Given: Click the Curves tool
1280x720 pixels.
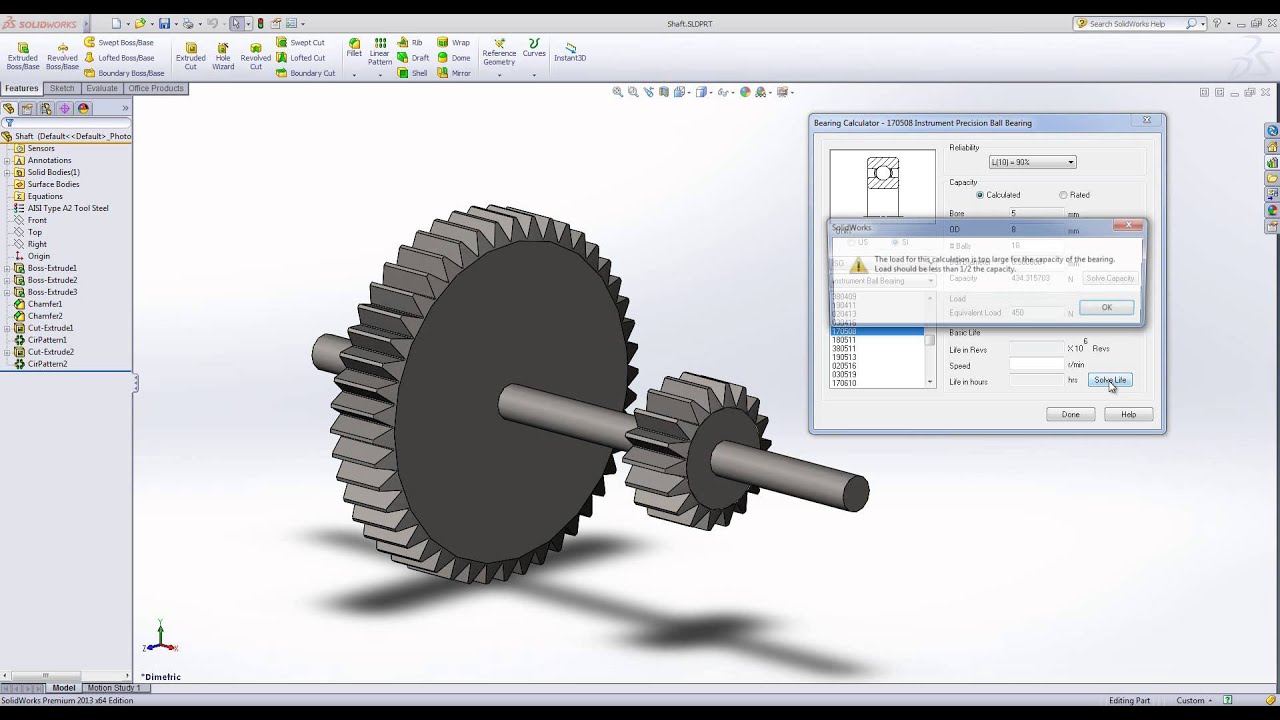Looking at the screenshot, I should [x=534, y=48].
